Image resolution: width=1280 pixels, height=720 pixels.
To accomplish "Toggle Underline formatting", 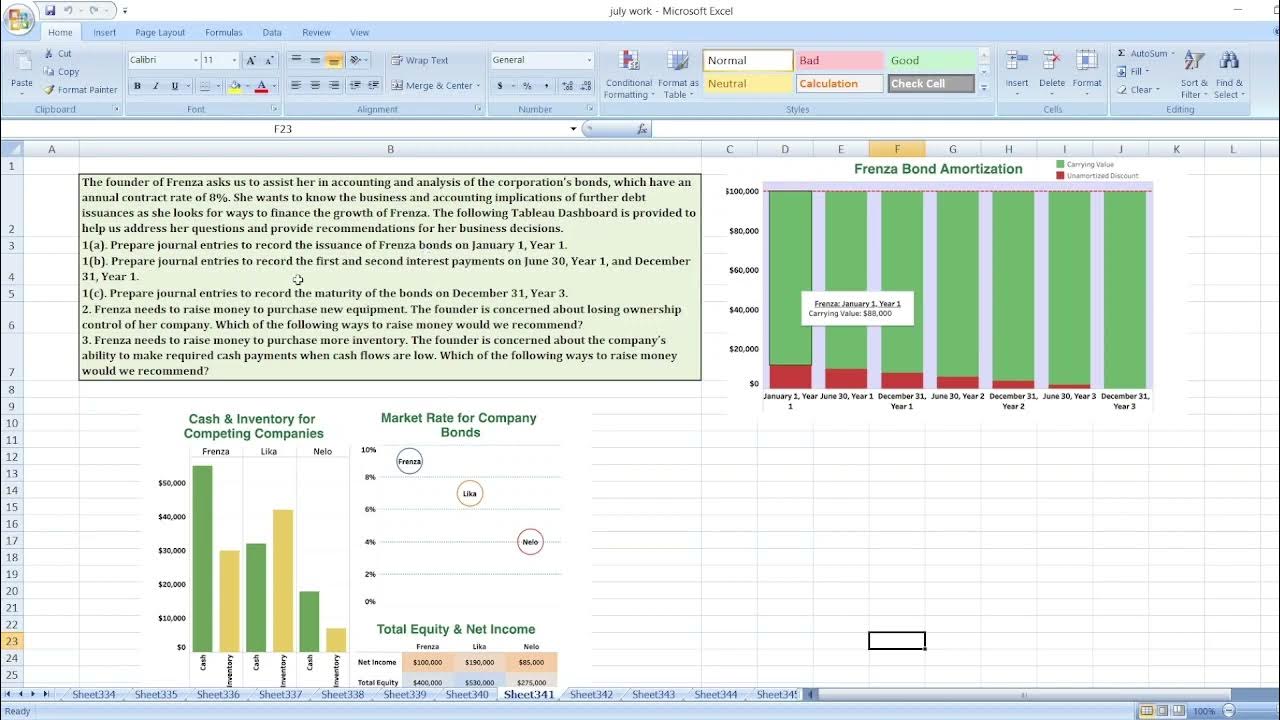I will pos(174,86).
